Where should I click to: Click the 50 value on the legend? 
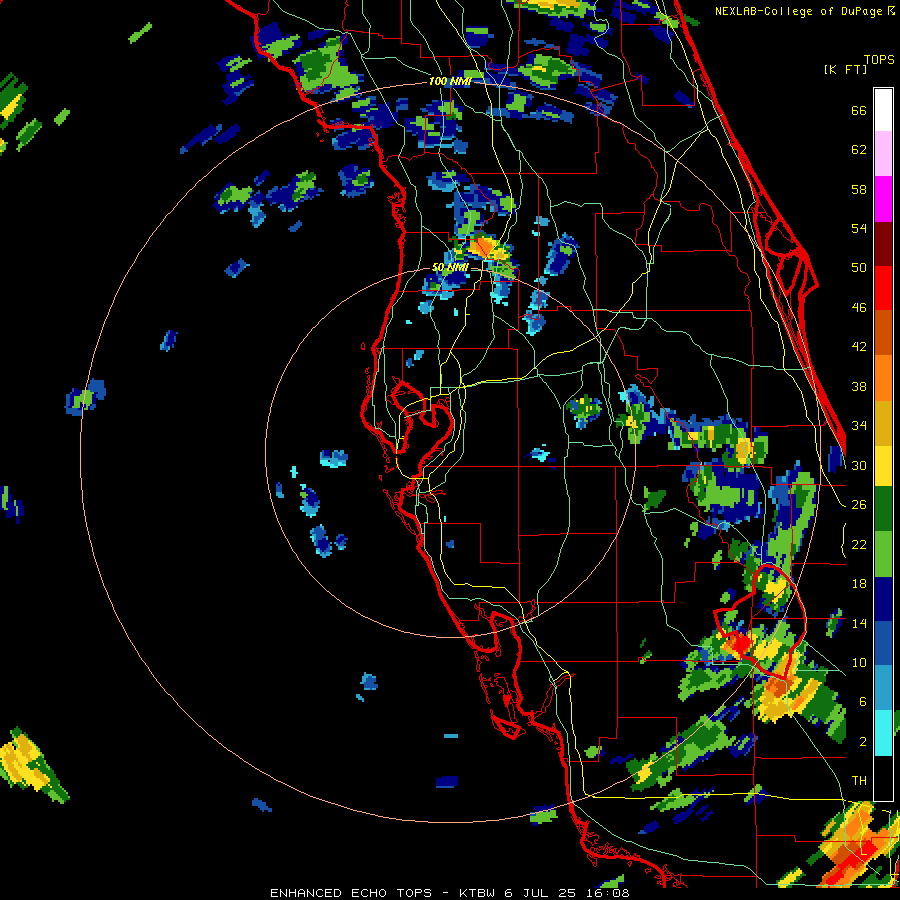[x=859, y=268]
